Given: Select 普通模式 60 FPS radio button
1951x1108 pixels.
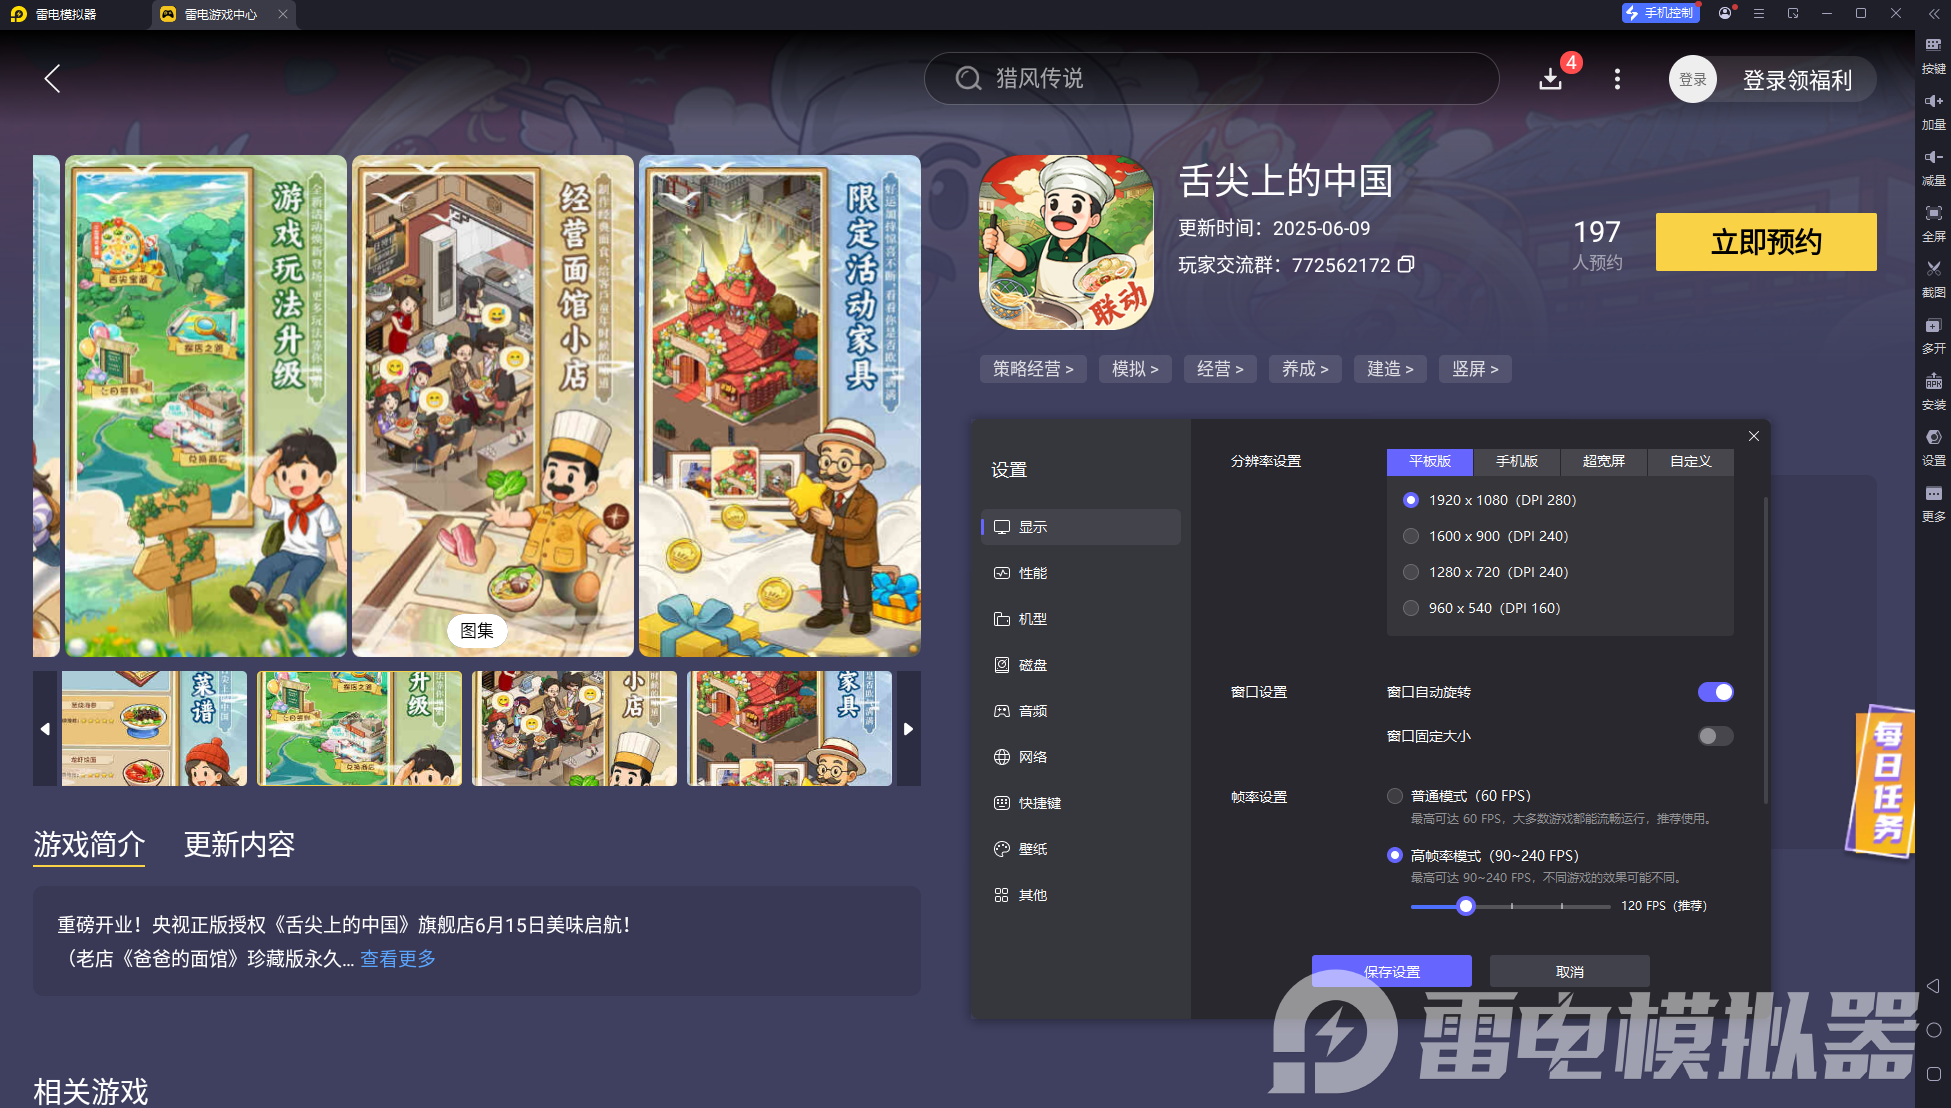Looking at the screenshot, I should (x=1395, y=796).
